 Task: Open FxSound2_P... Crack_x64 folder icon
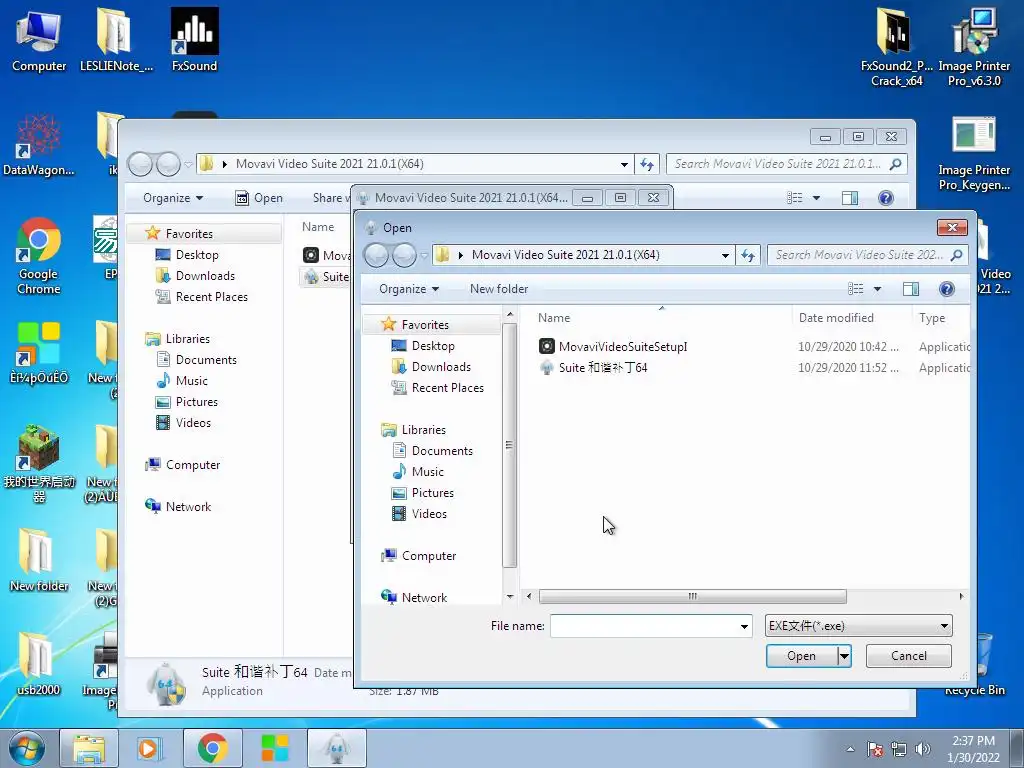[896, 47]
